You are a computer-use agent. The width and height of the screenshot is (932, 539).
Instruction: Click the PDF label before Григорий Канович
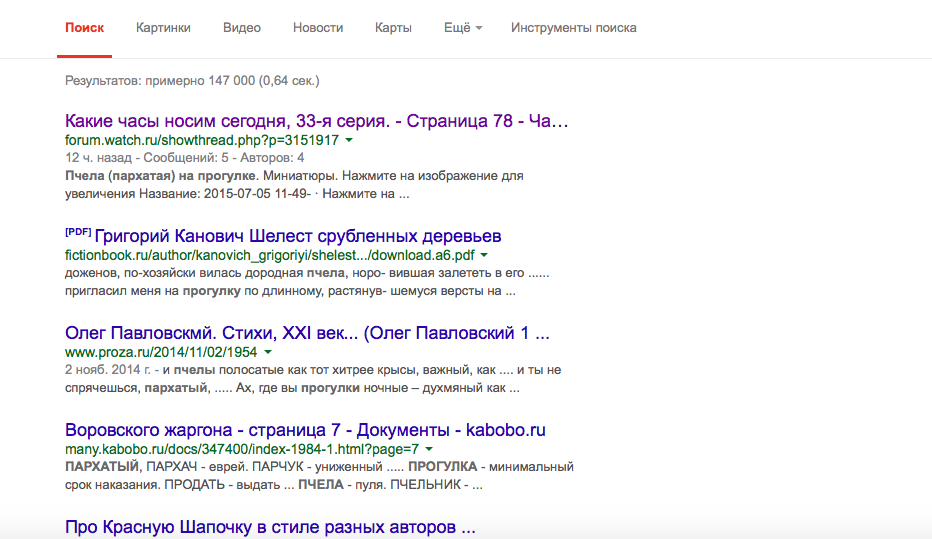pos(78,232)
